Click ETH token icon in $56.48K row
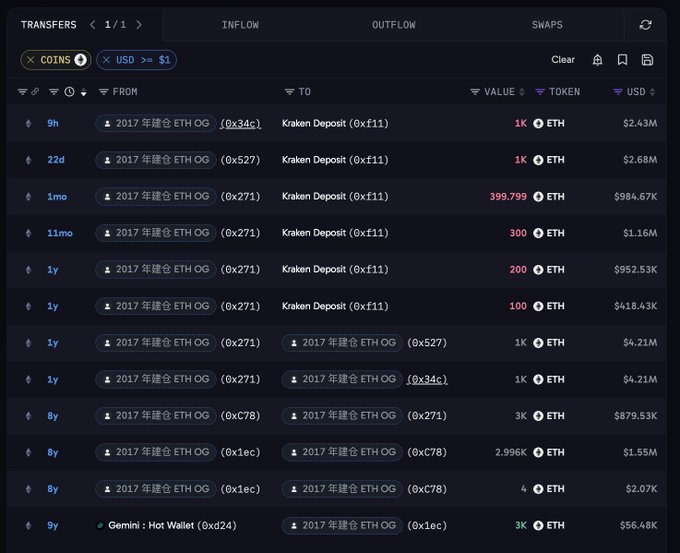Screen dimensions: 680x553 click(538, 526)
